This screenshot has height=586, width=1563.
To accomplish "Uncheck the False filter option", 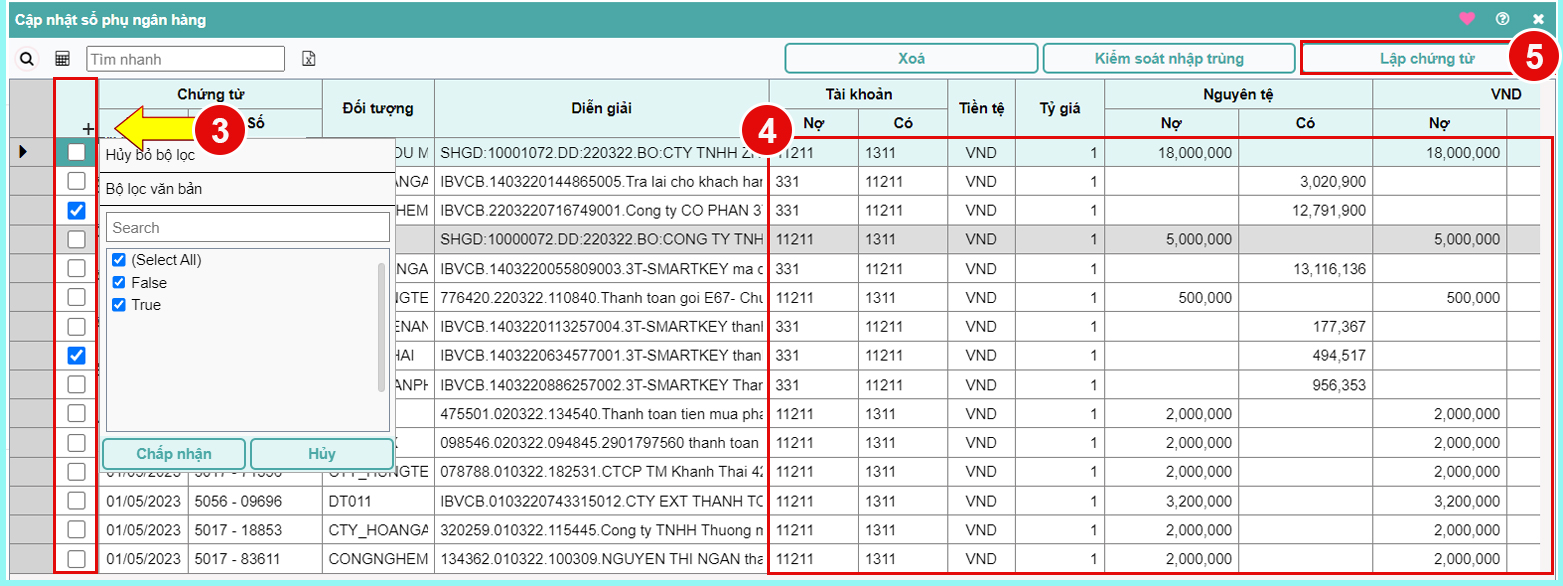I will click(x=119, y=283).
